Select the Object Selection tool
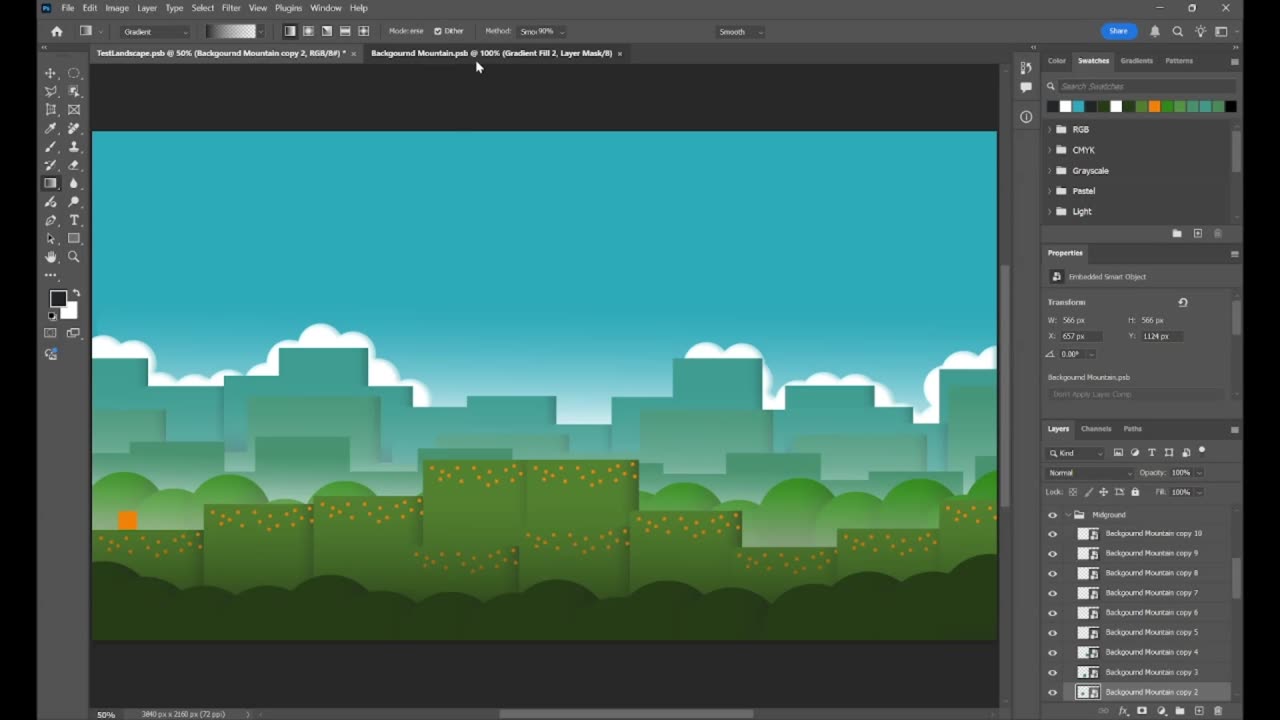Viewport: 1280px width, 720px height. click(74, 91)
